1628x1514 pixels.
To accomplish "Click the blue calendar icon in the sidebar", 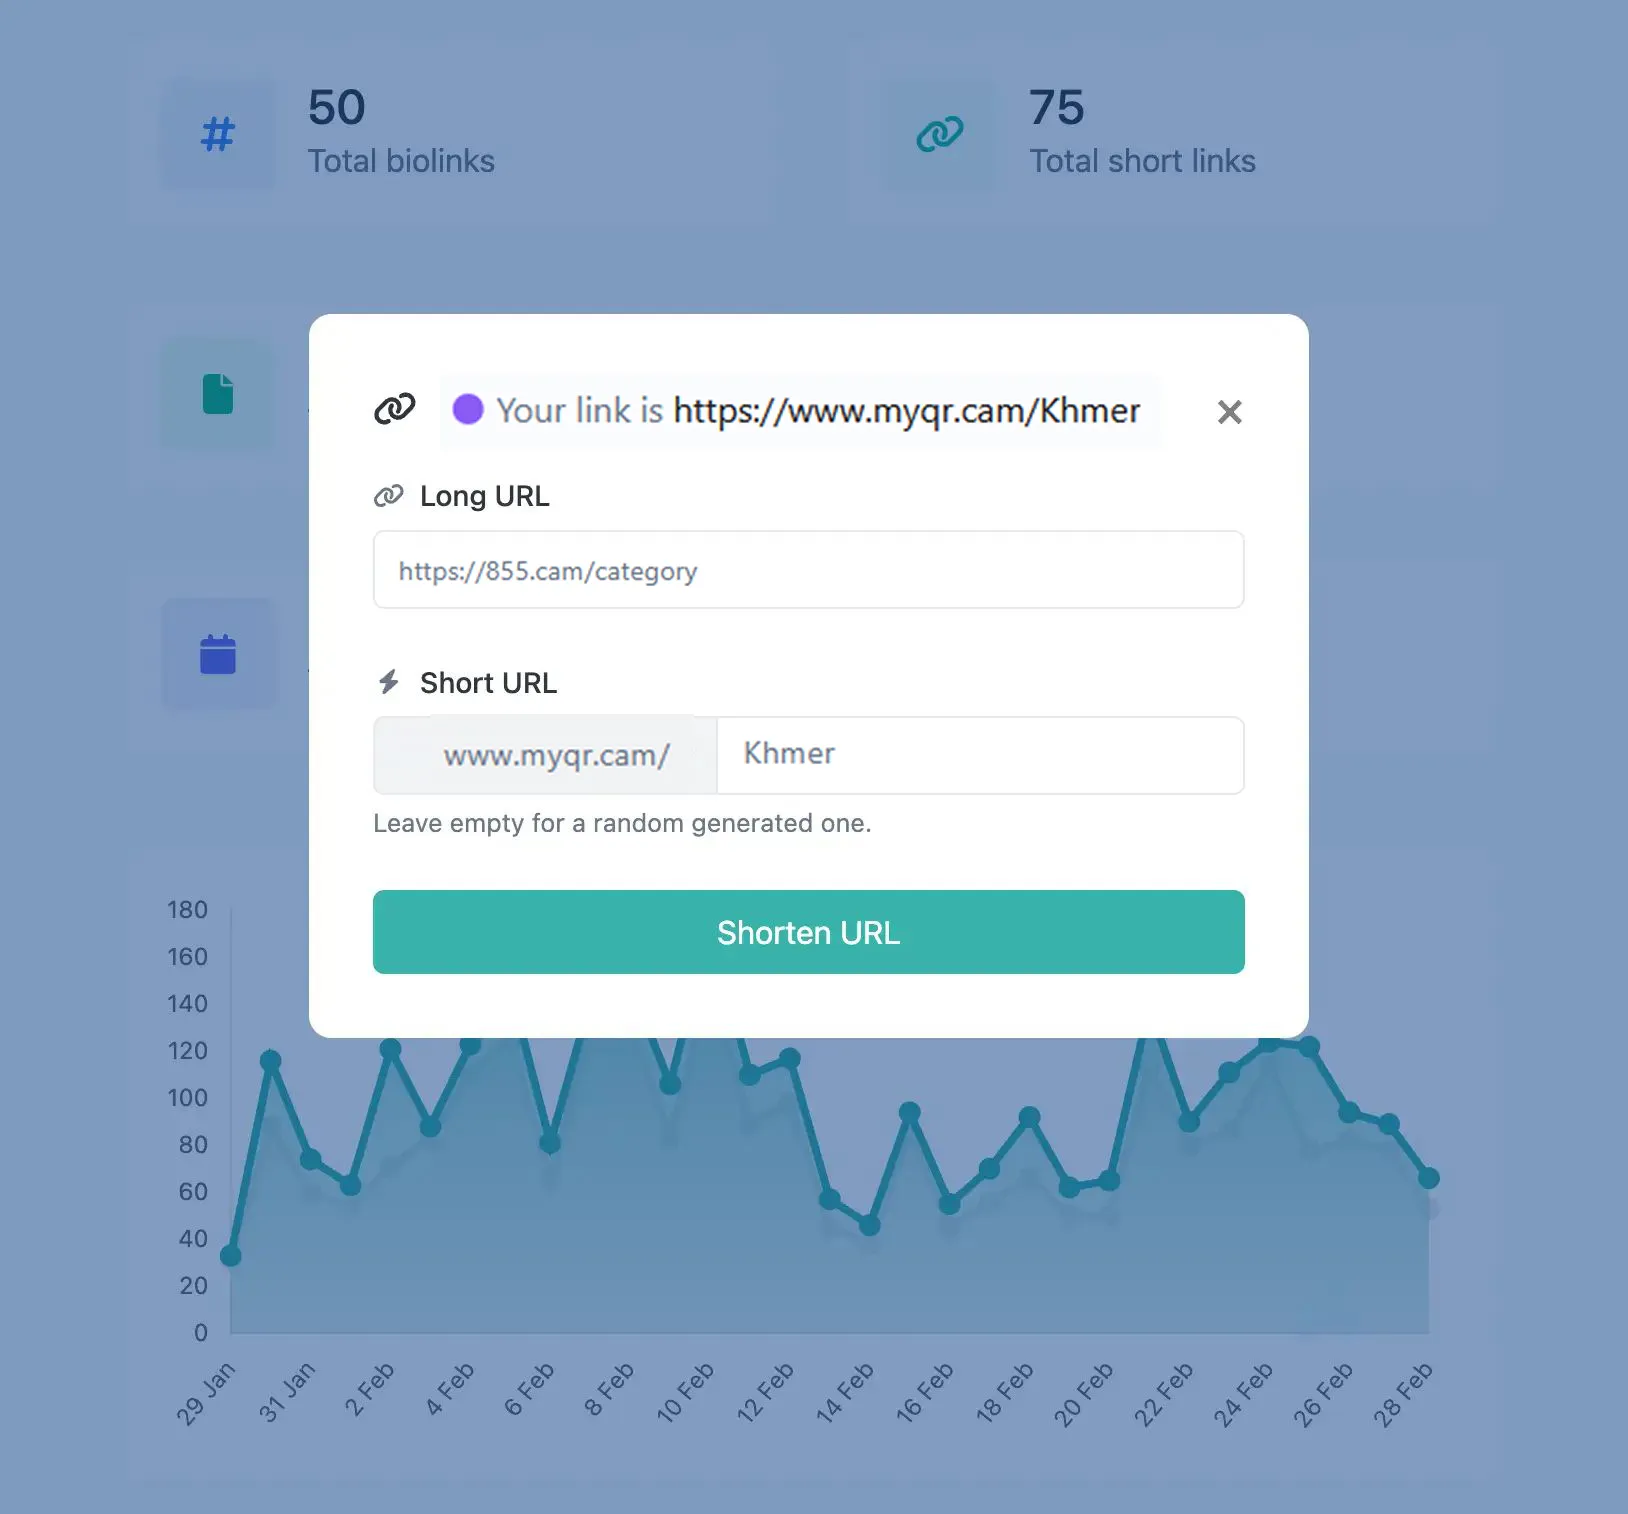I will [218, 655].
